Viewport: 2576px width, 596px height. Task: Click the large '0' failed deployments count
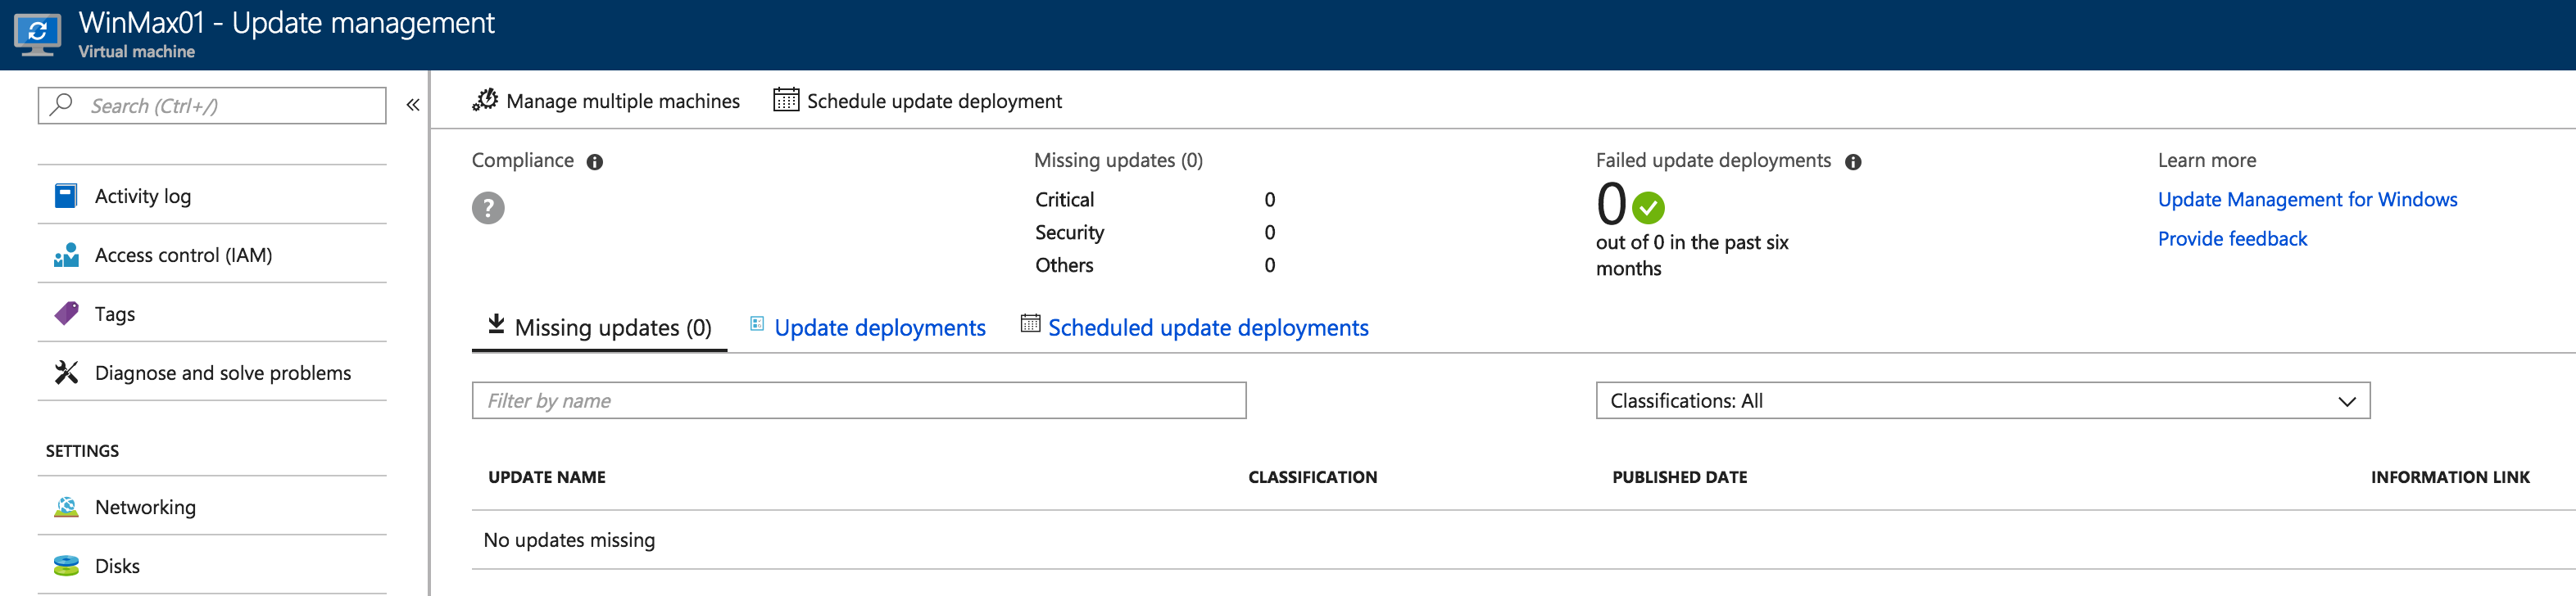[1611, 204]
